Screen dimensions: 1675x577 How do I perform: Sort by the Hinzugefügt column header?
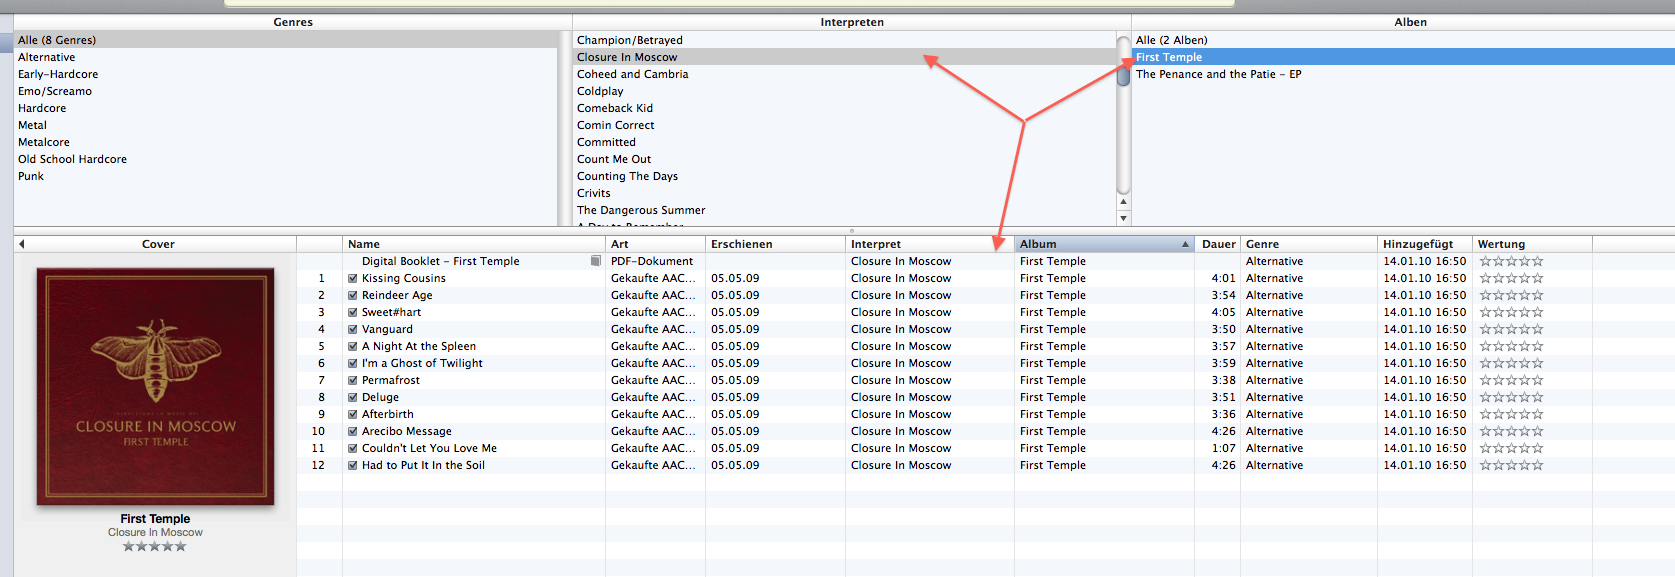1425,244
